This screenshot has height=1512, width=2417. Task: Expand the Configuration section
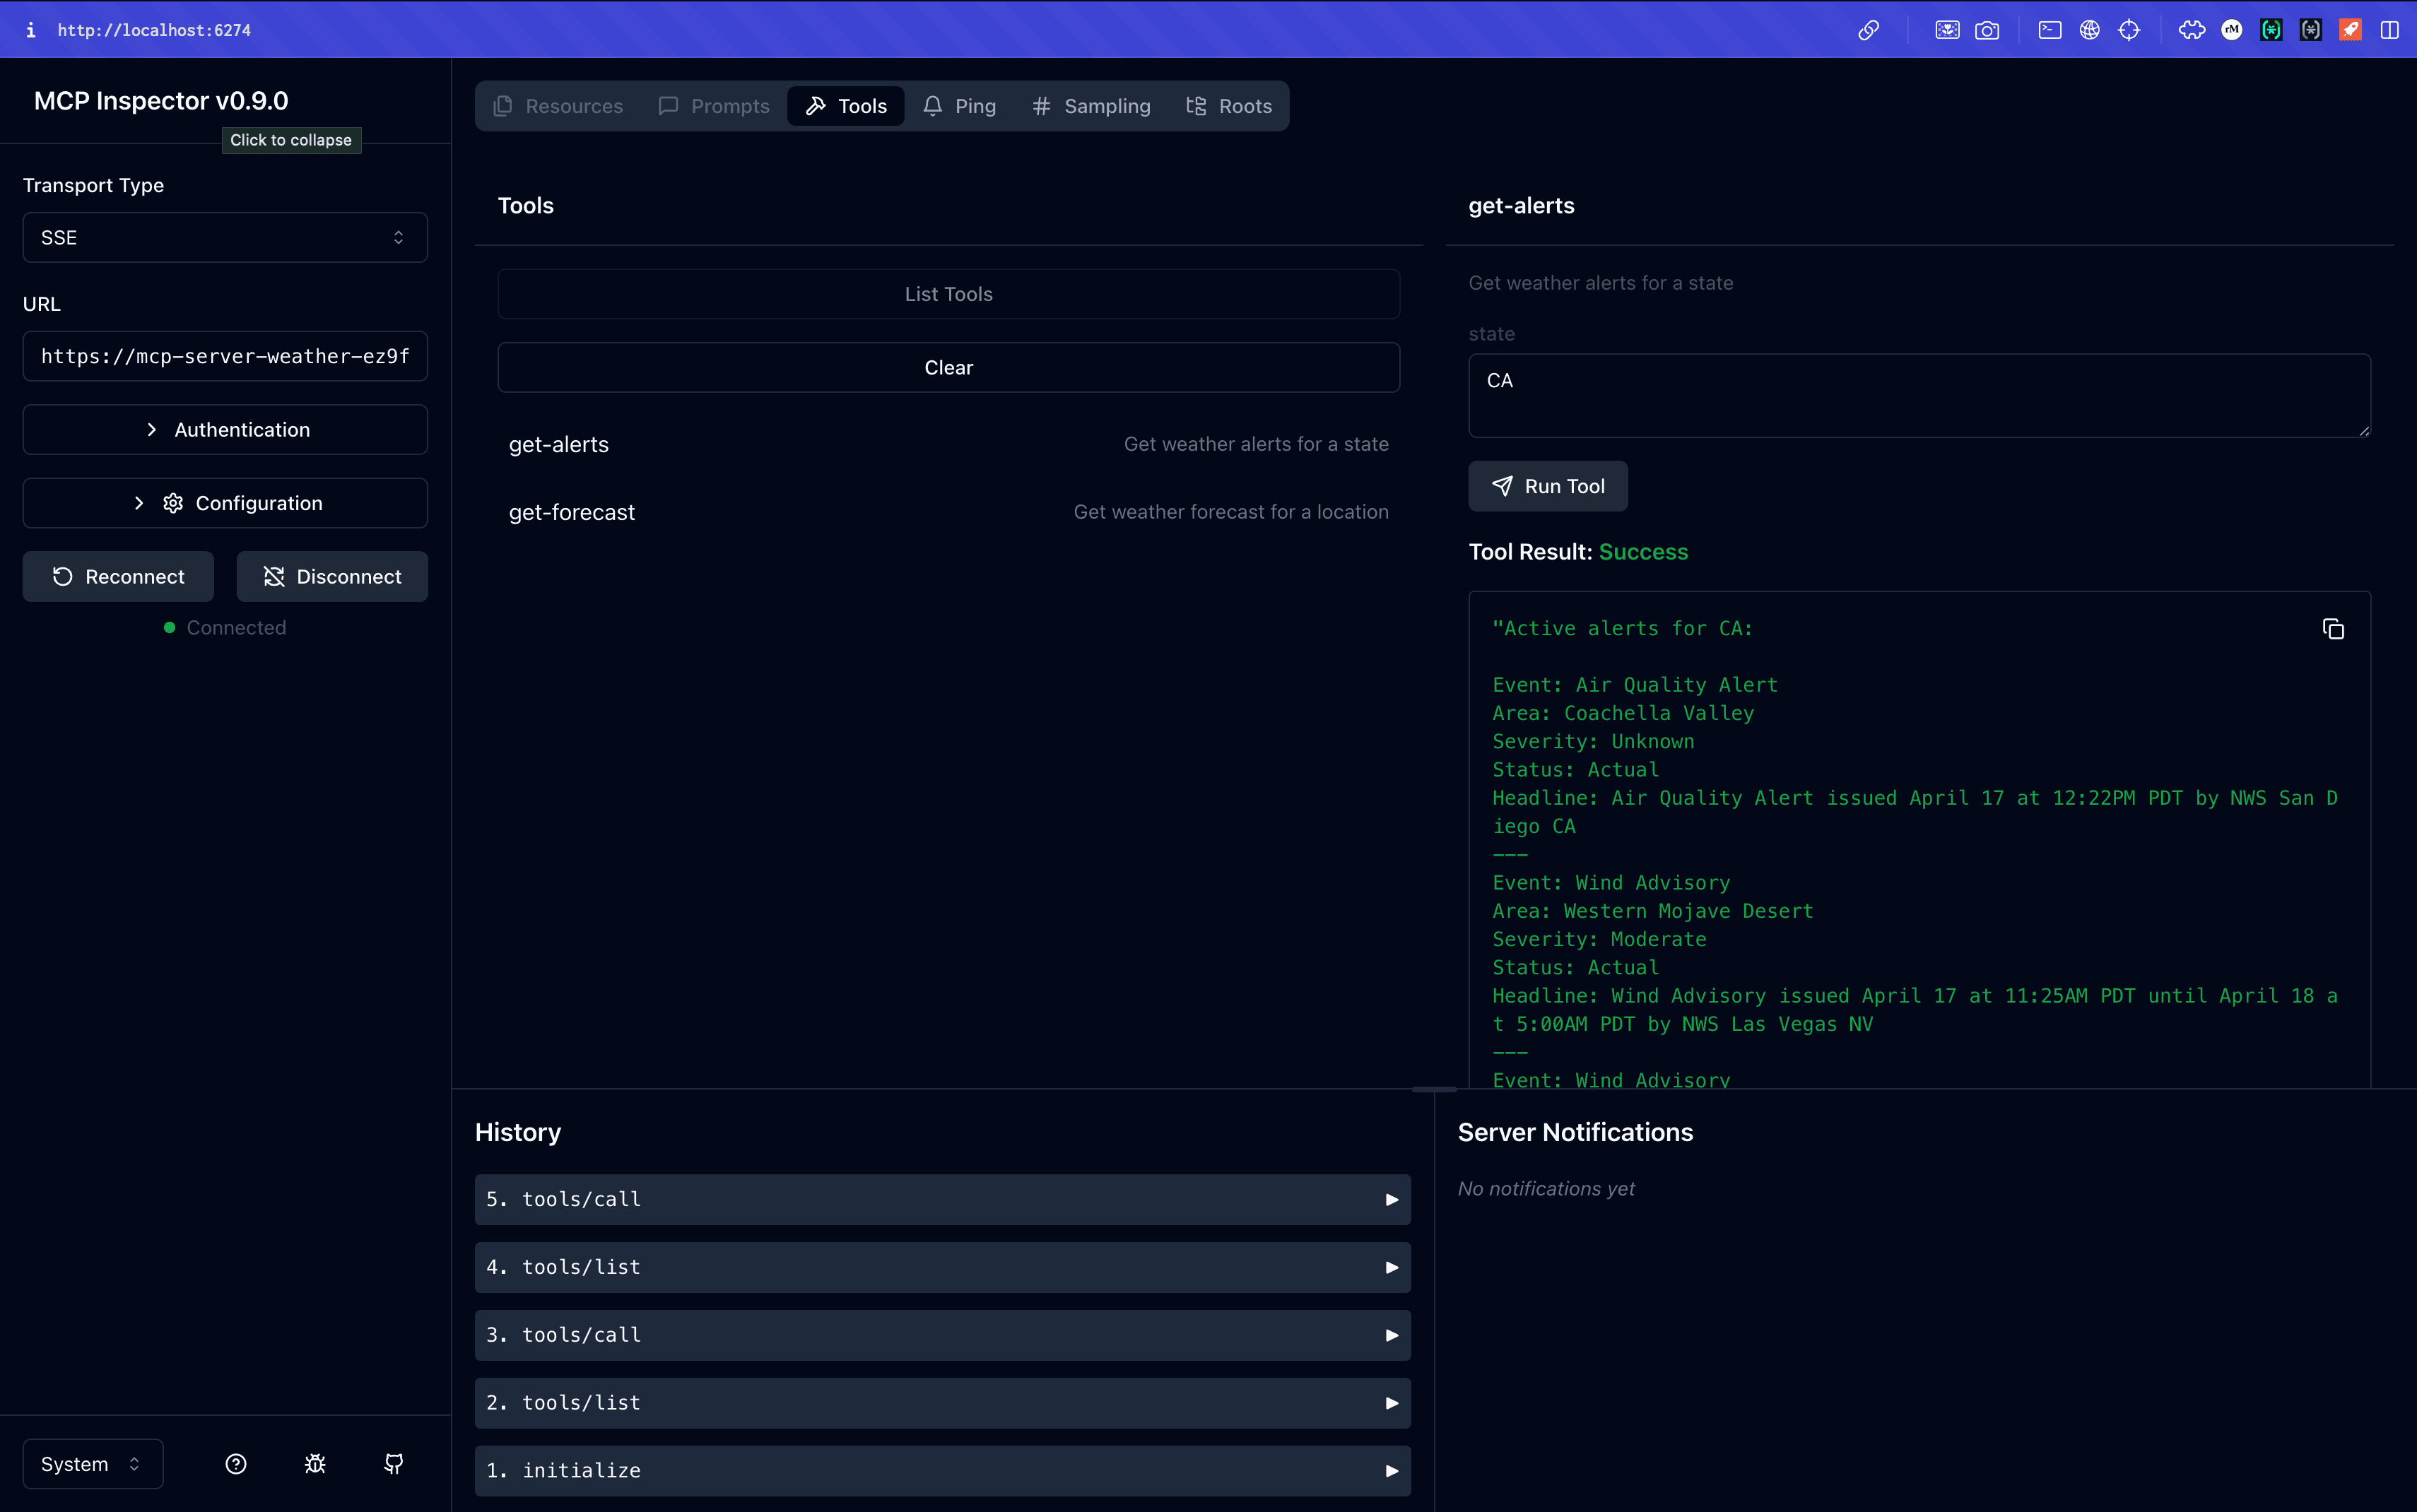tap(224, 503)
